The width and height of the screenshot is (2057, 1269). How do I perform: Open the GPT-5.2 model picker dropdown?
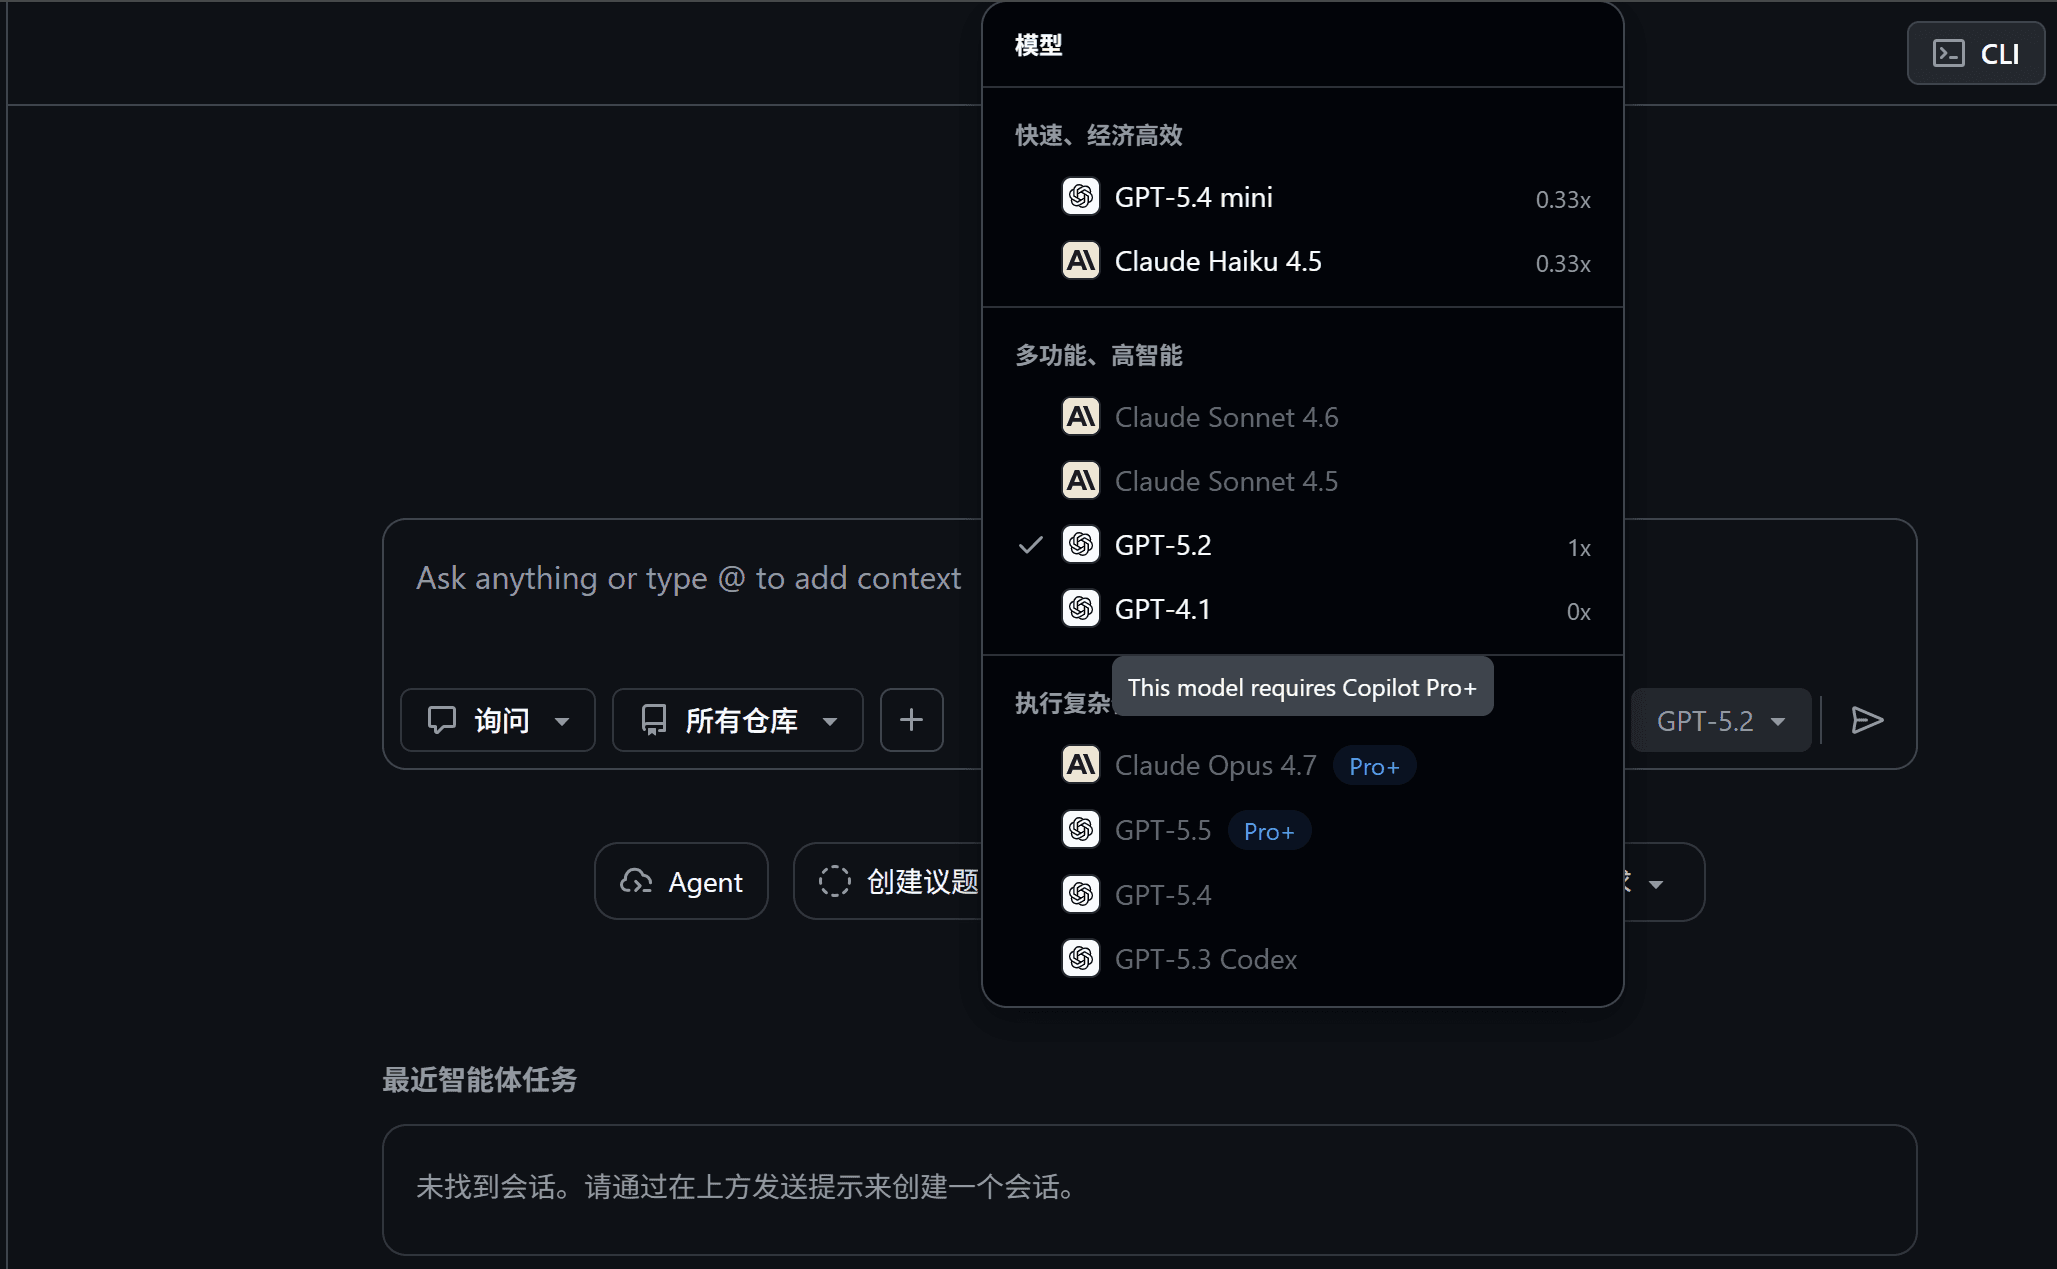click(1720, 720)
